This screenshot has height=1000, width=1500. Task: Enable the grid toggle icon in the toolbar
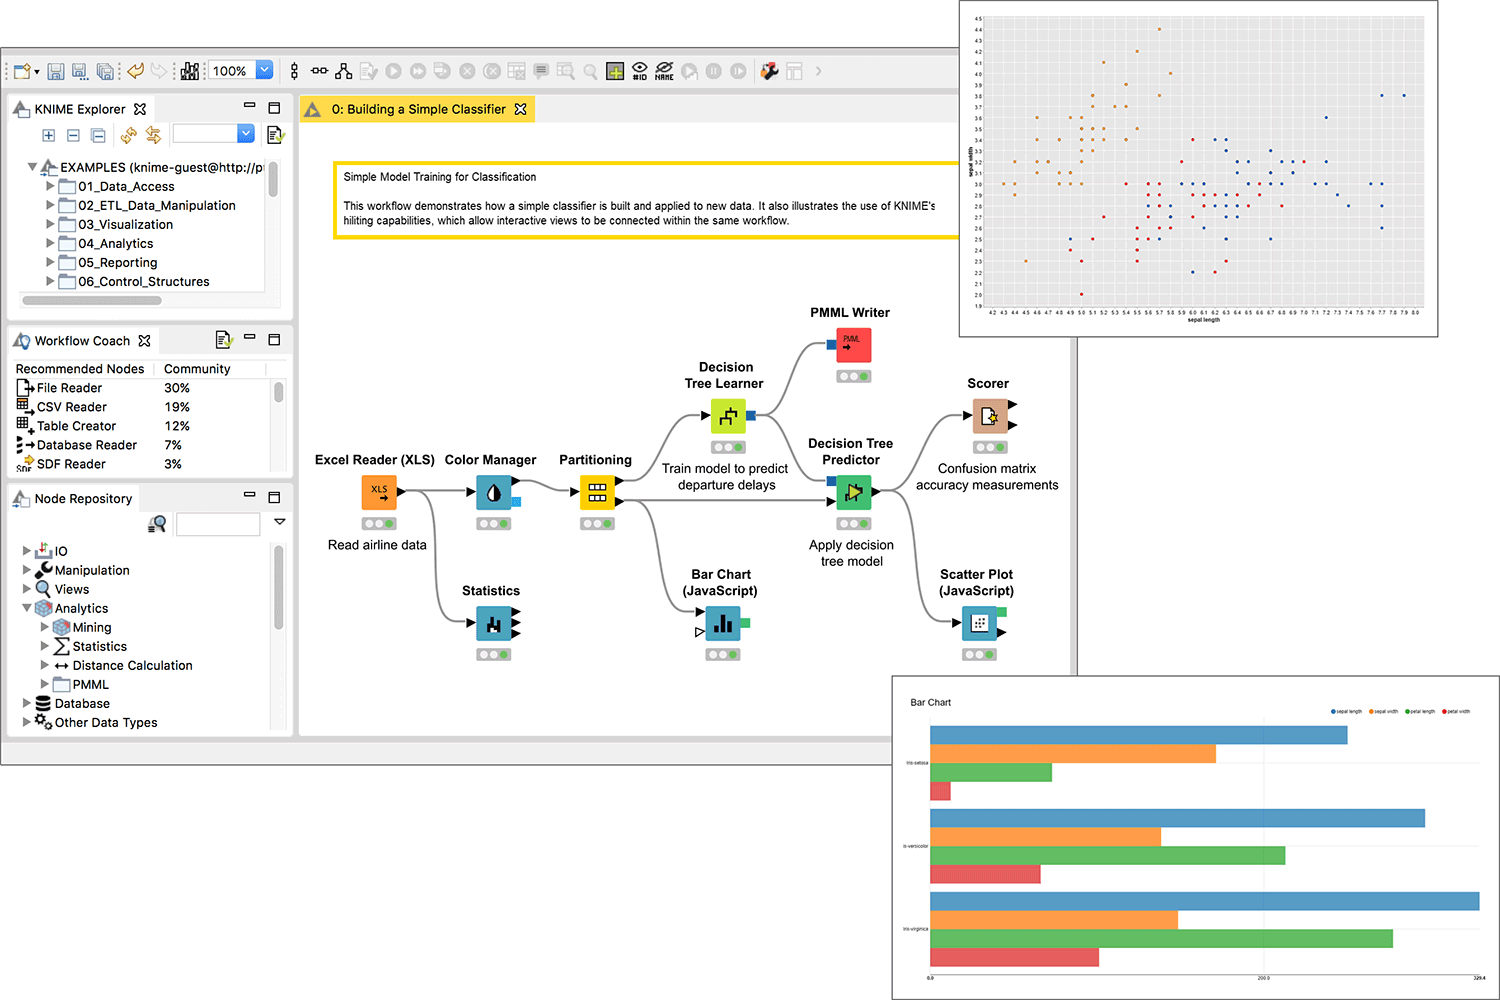615,71
